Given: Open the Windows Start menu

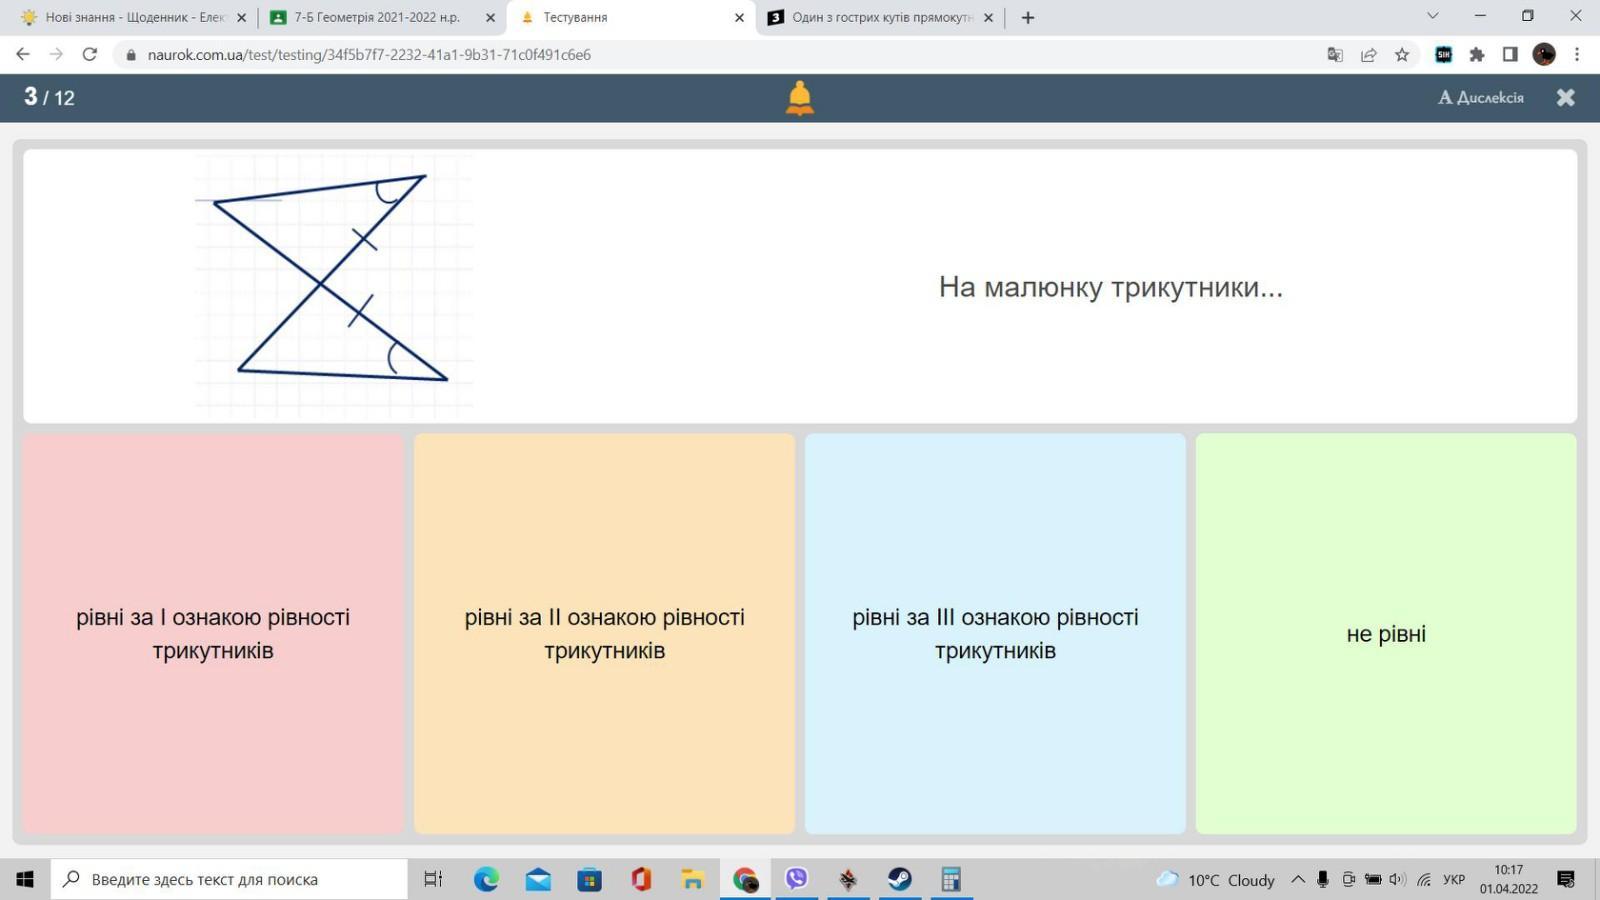Looking at the screenshot, I should point(25,879).
